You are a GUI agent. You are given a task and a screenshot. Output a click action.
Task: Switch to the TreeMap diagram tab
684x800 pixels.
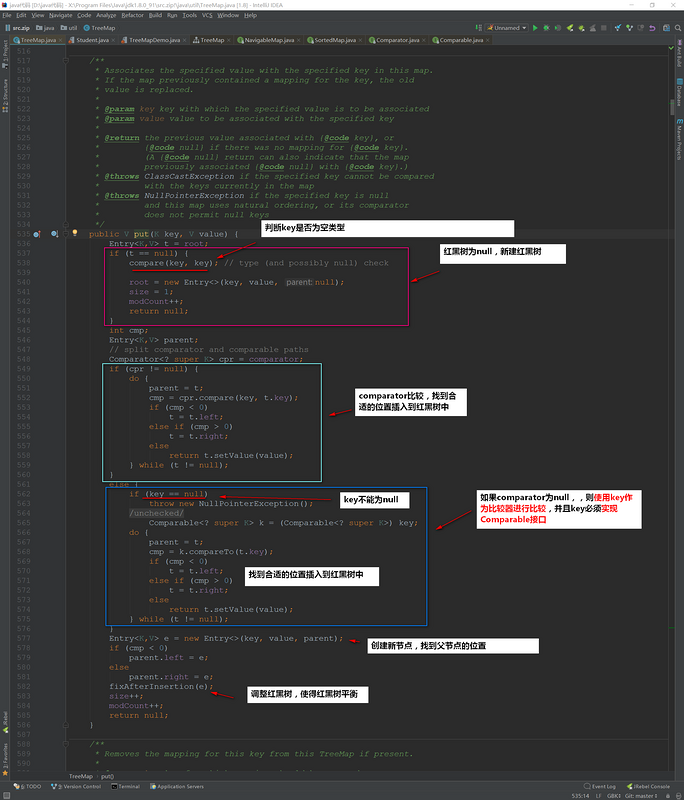212,40
